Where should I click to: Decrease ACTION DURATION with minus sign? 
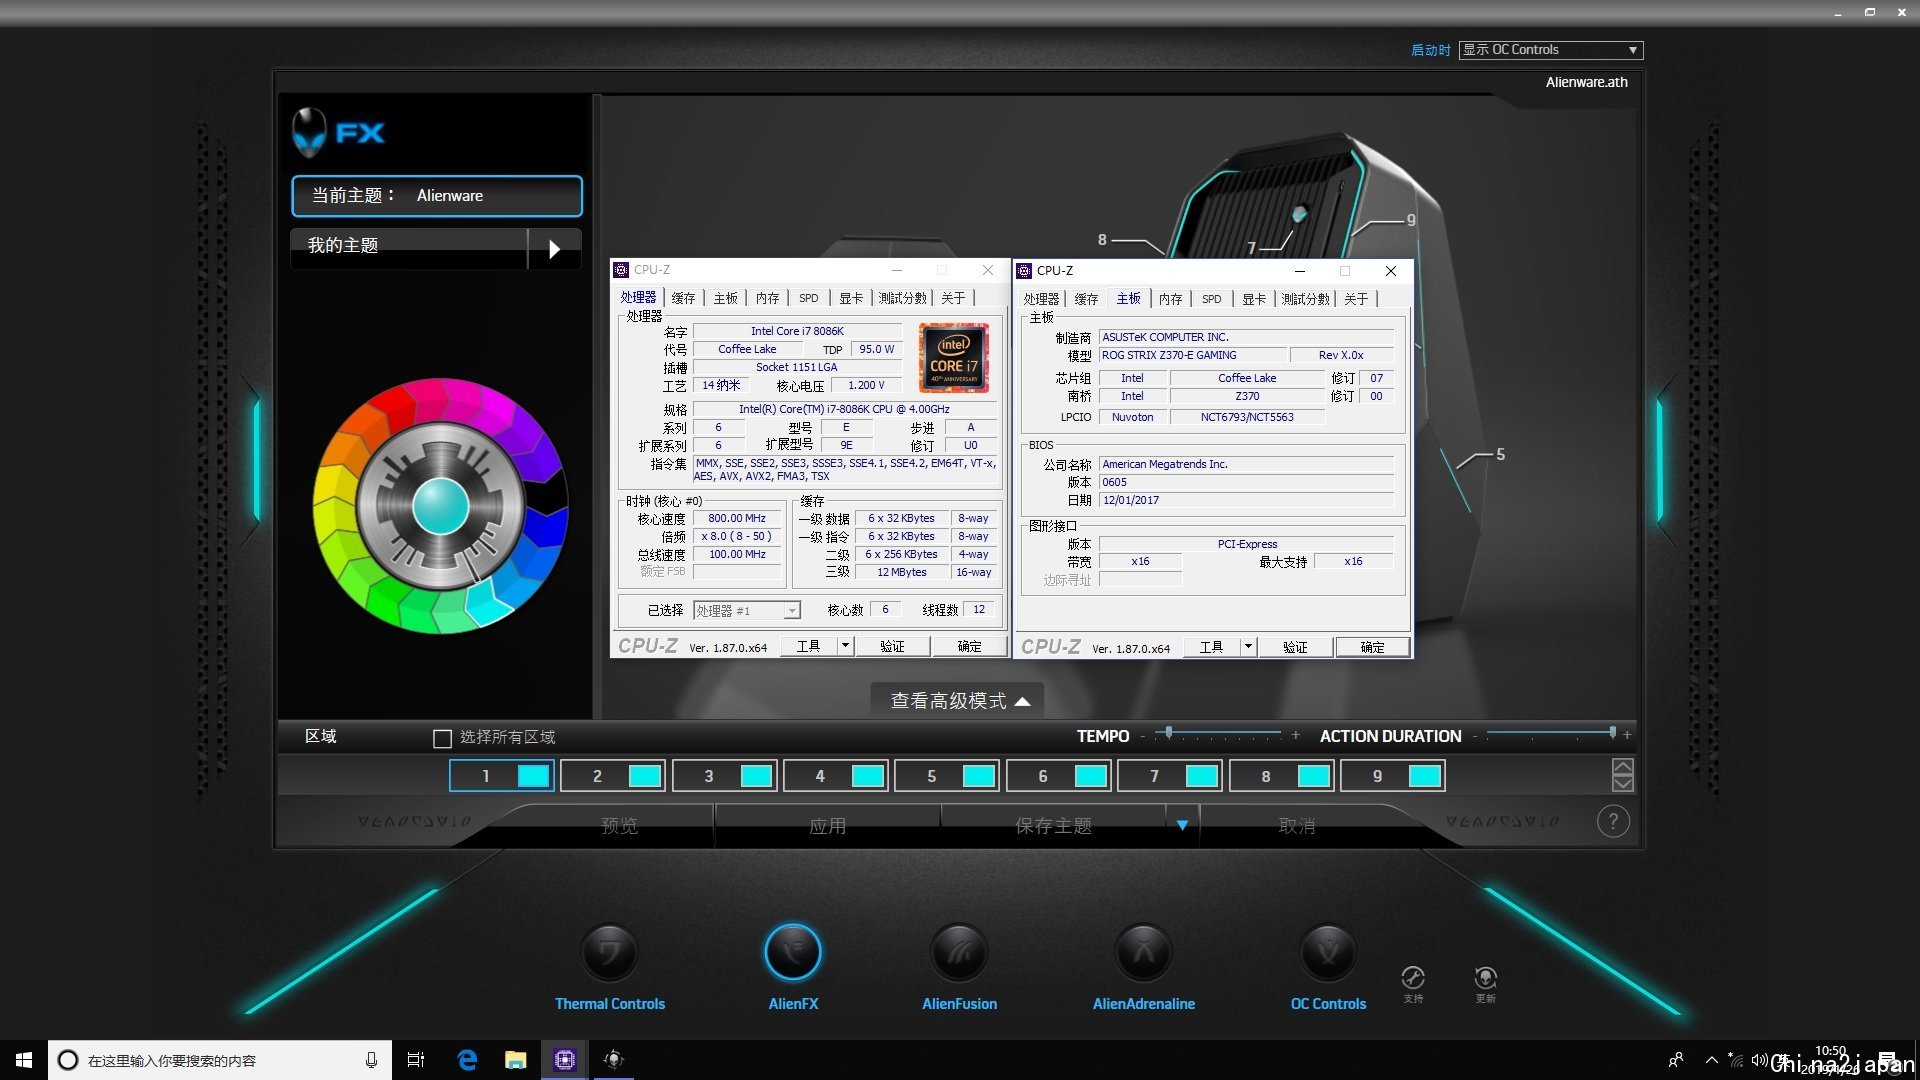click(1474, 736)
